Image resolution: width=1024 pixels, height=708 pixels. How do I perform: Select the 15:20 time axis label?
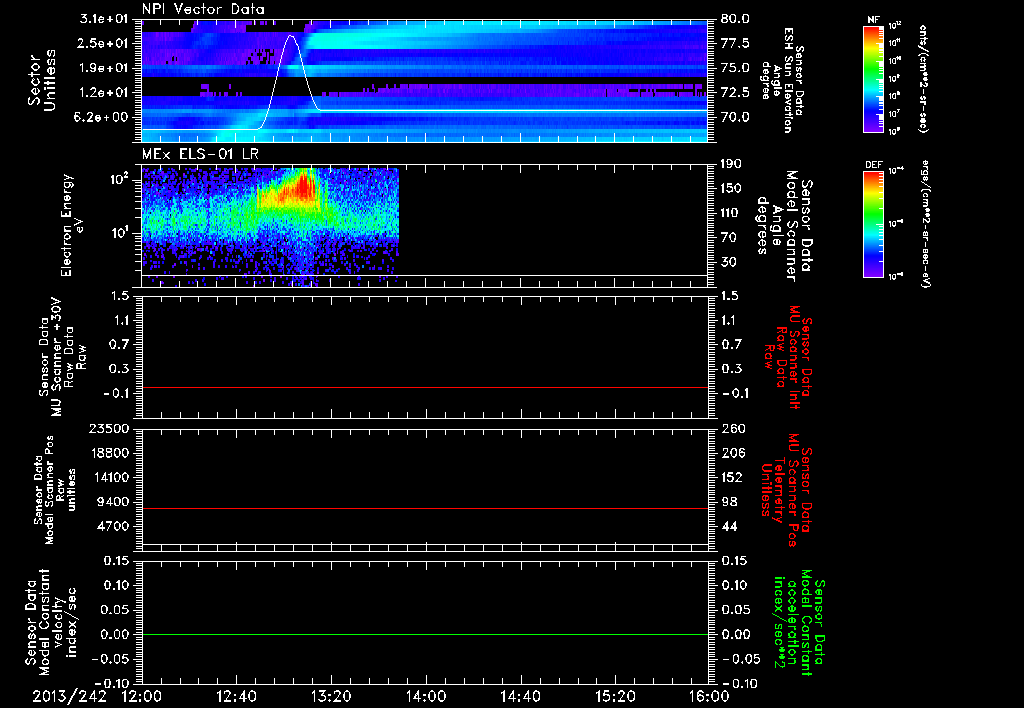tap(615, 696)
